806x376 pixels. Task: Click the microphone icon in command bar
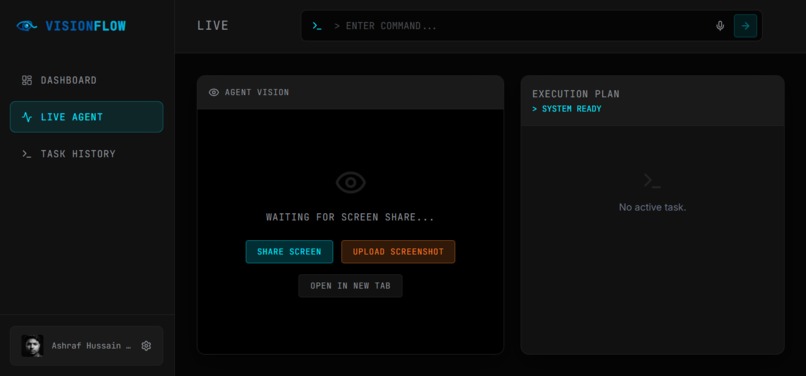(x=720, y=26)
